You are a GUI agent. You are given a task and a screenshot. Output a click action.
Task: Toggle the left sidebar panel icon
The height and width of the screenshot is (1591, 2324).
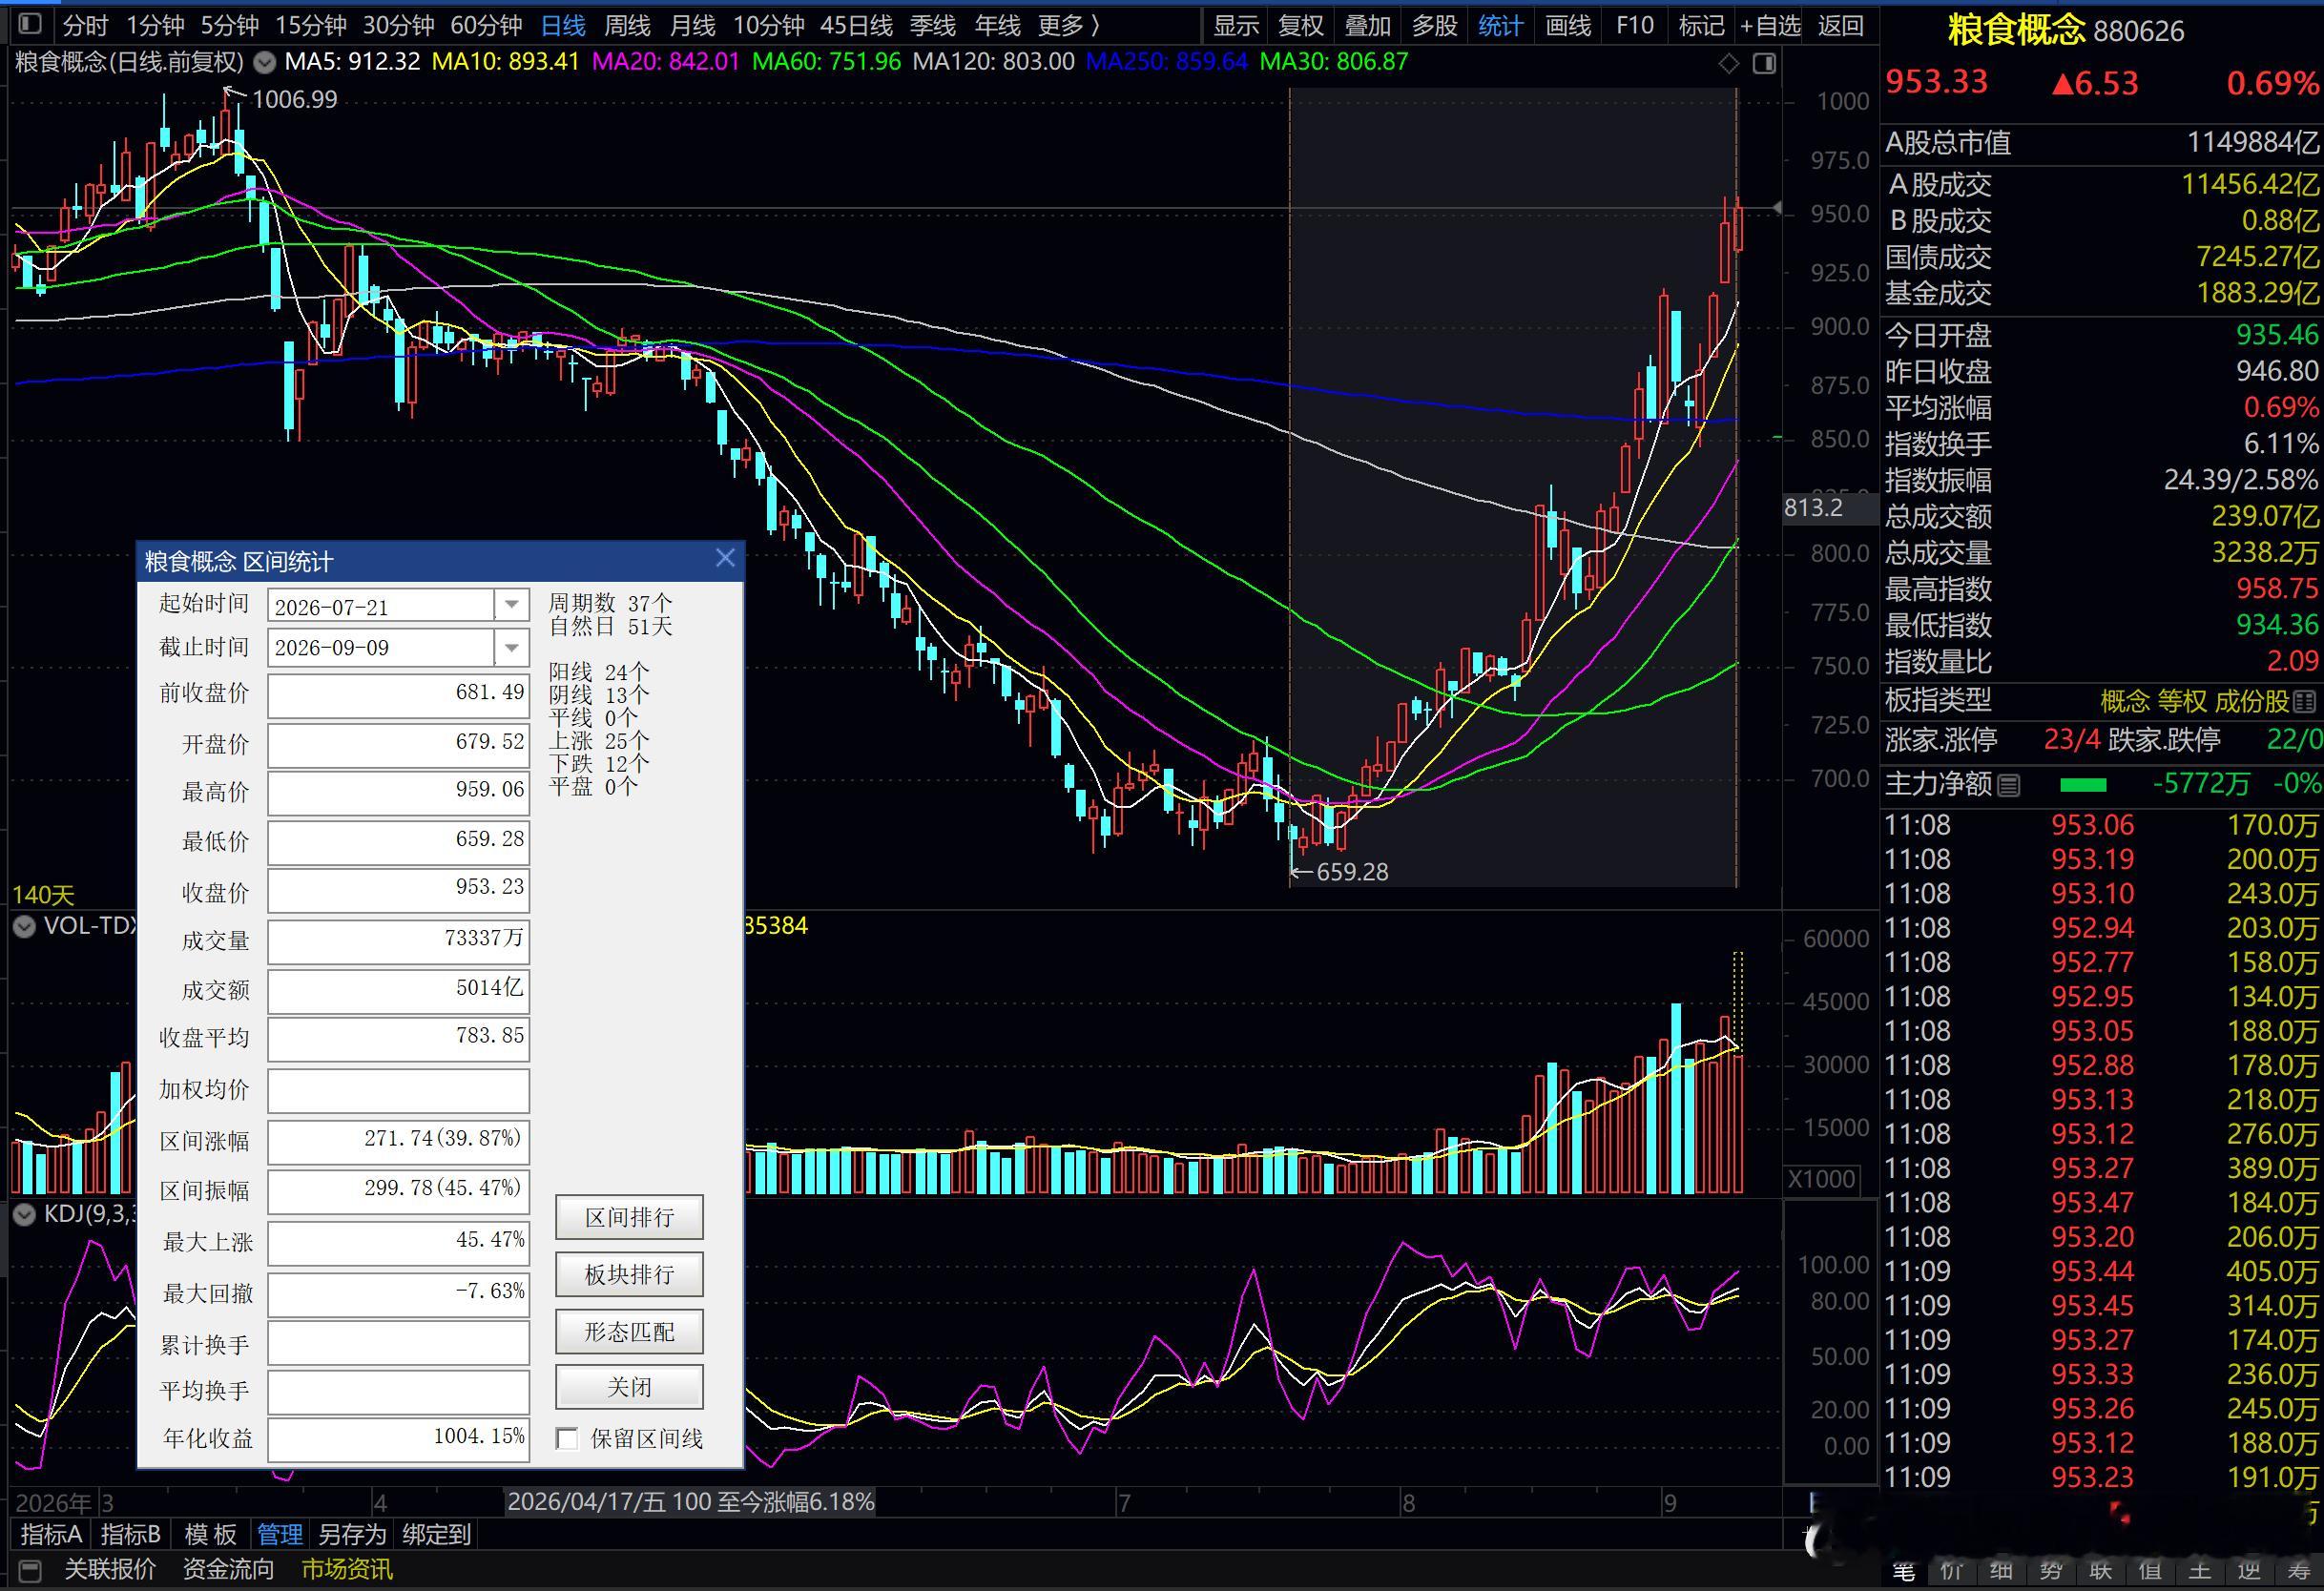pyautogui.click(x=30, y=24)
